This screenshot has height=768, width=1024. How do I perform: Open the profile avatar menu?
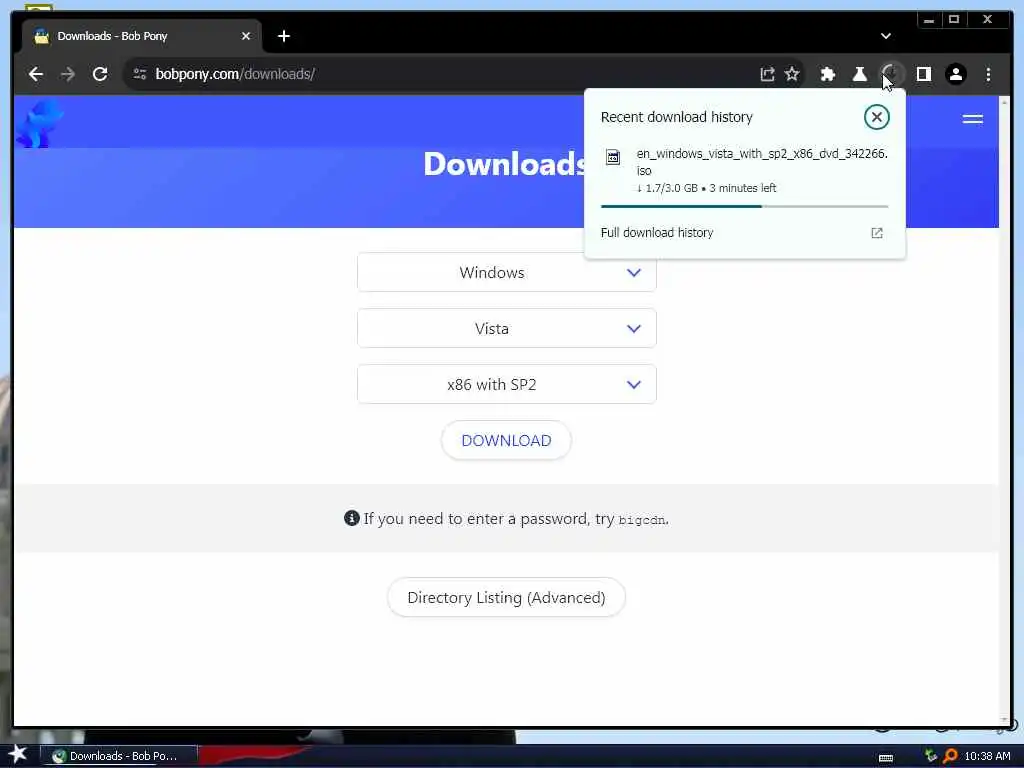(x=955, y=74)
